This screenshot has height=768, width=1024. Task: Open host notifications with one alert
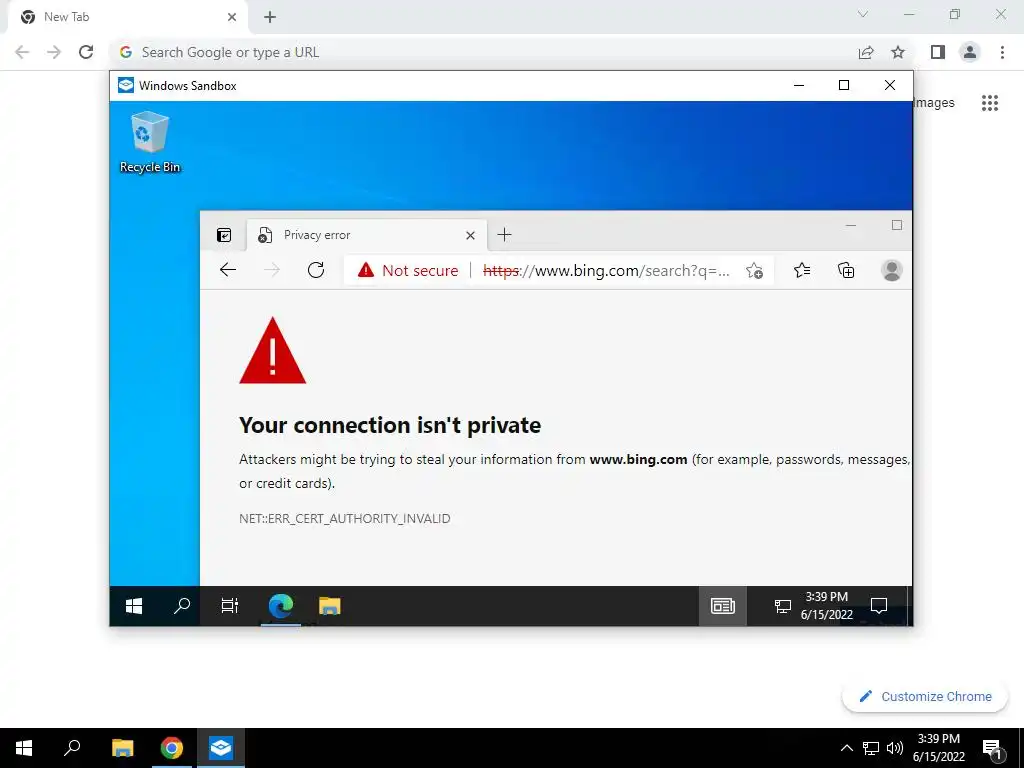992,749
